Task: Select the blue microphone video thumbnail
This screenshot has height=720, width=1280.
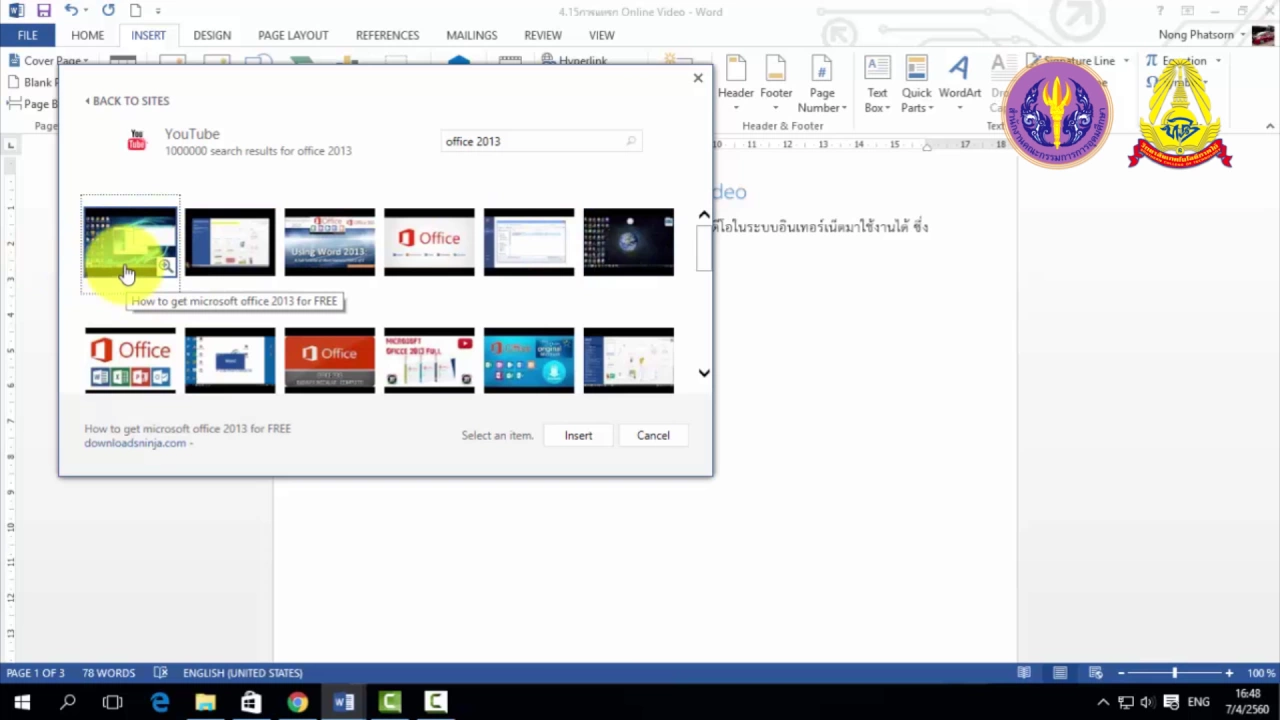Action: (529, 360)
